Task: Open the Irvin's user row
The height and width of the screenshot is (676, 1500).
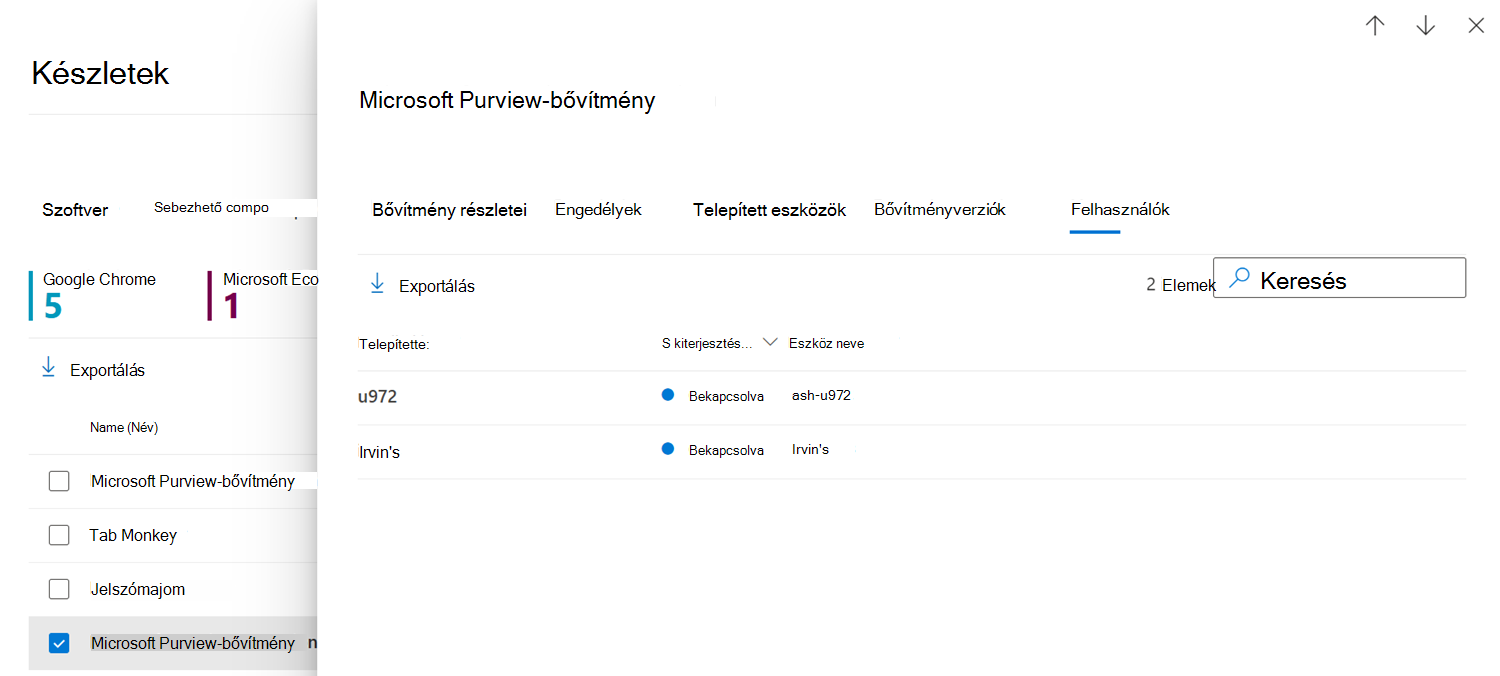Action: (911, 451)
